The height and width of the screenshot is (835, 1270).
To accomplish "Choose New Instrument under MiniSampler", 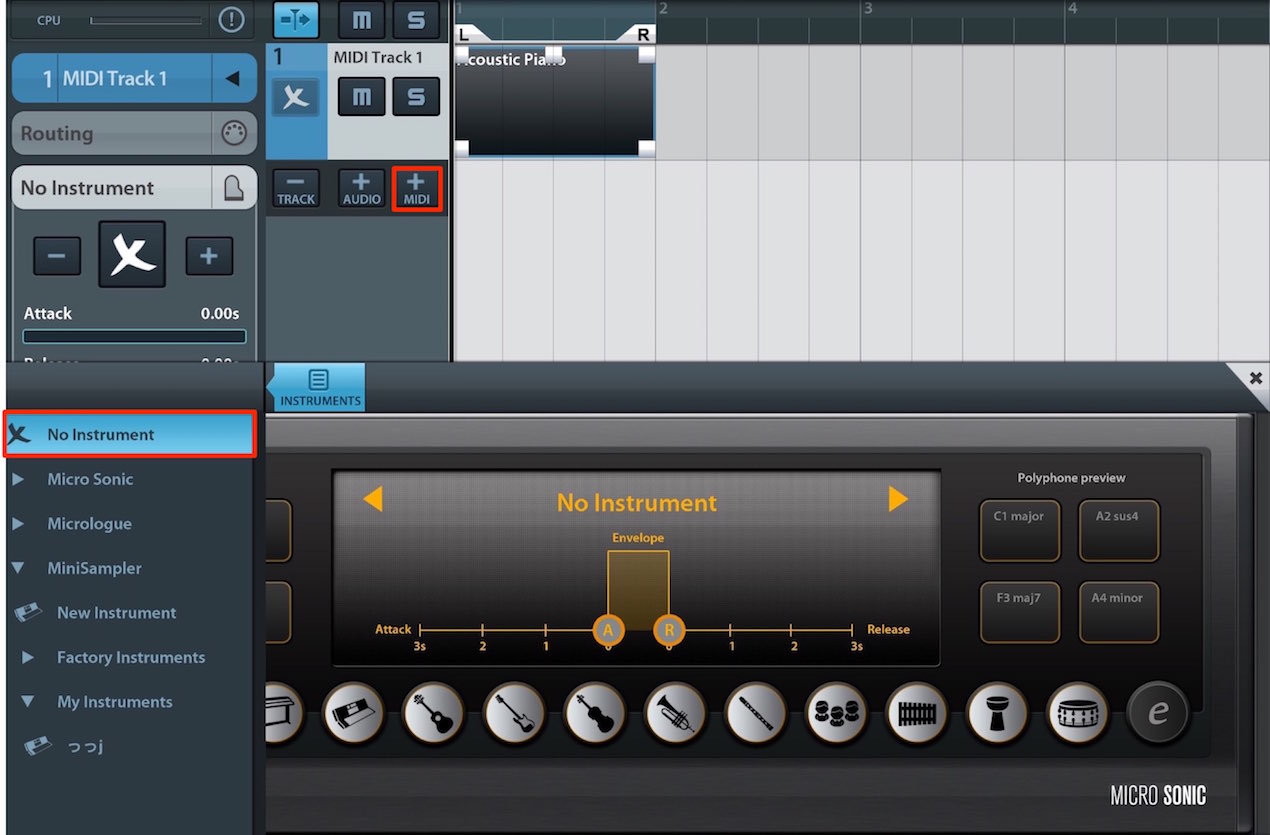I will click(116, 613).
